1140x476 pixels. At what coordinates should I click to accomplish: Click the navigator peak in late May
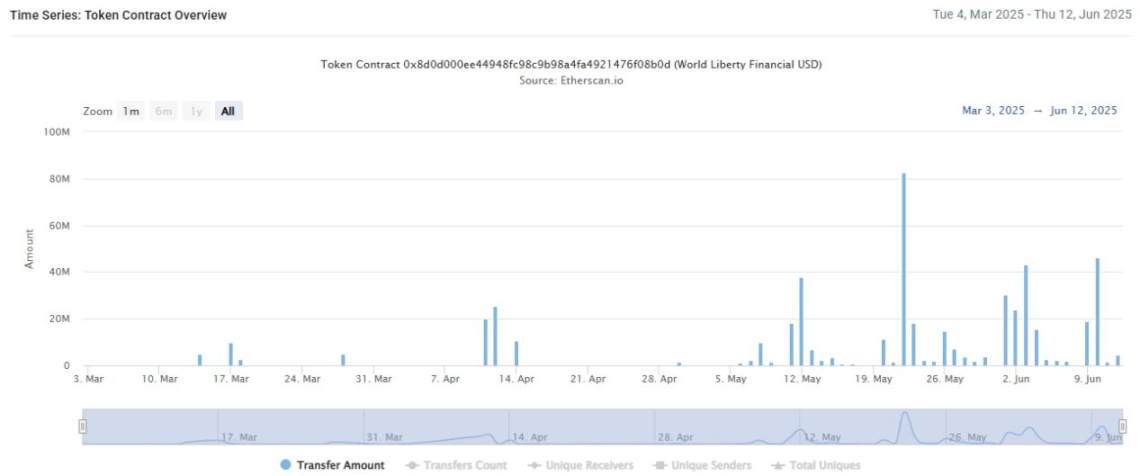click(x=904, y=417)
